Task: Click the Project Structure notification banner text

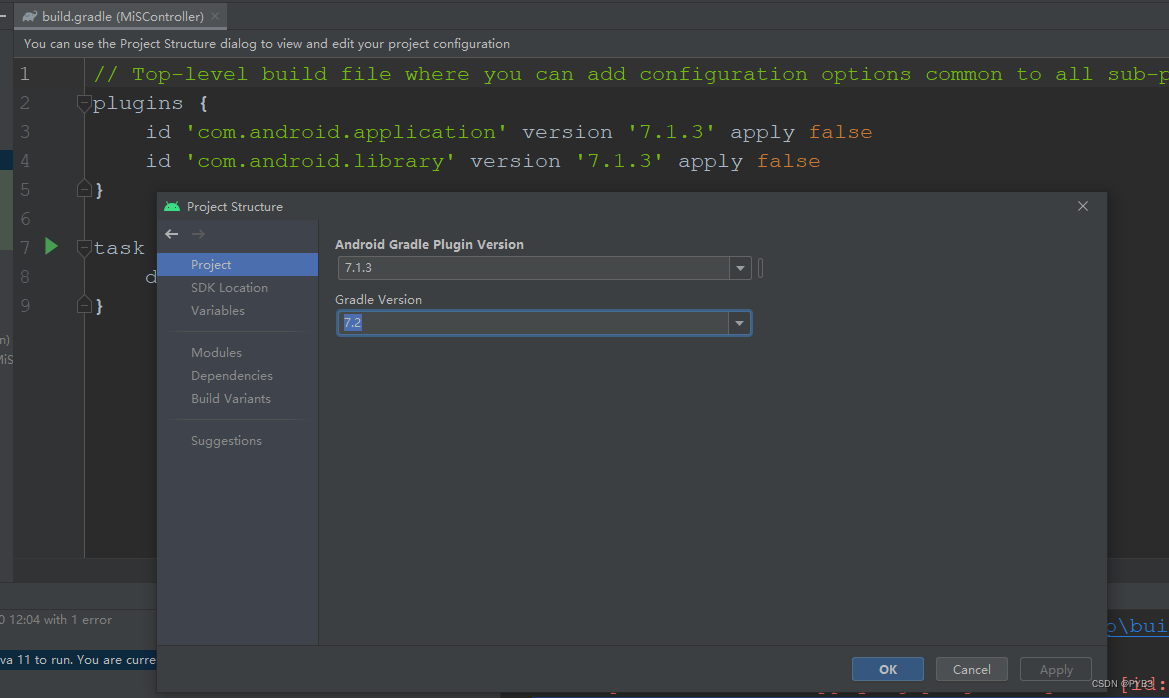Action: point(267,44)
